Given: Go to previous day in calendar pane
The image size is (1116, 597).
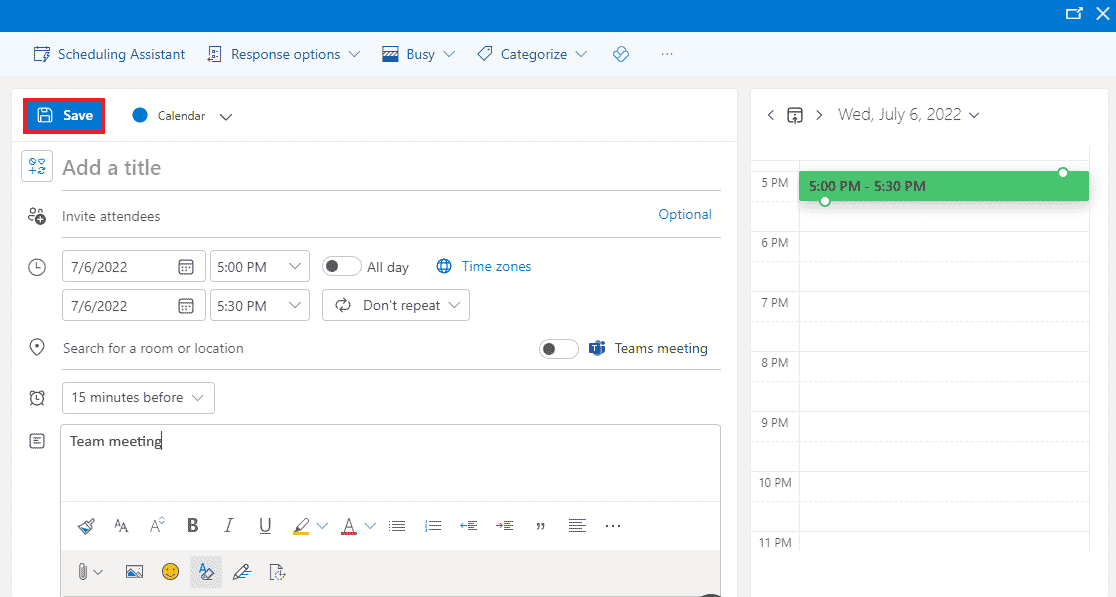Looking at the screenshot, I should 771,115.
